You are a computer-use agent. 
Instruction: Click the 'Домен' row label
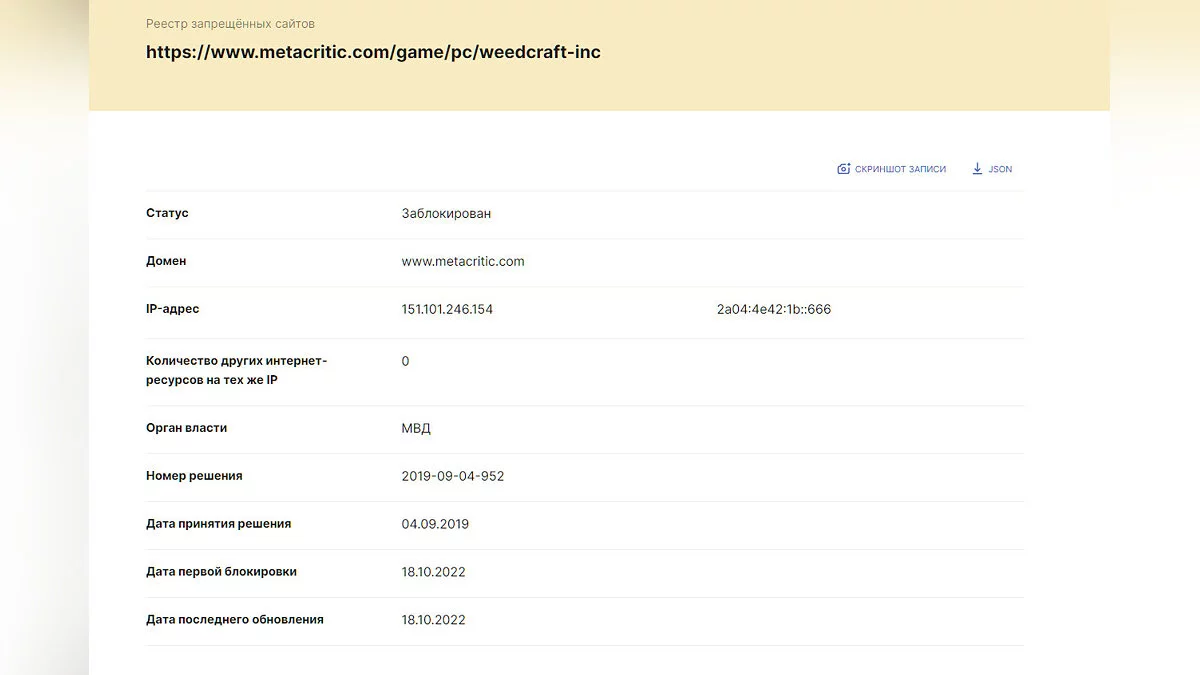tap(166, 261)
